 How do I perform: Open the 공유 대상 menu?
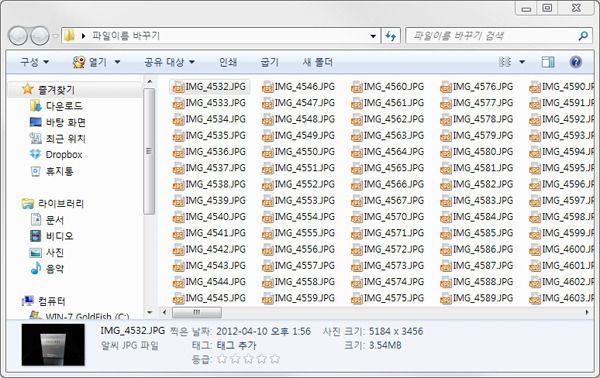(170, 62)
